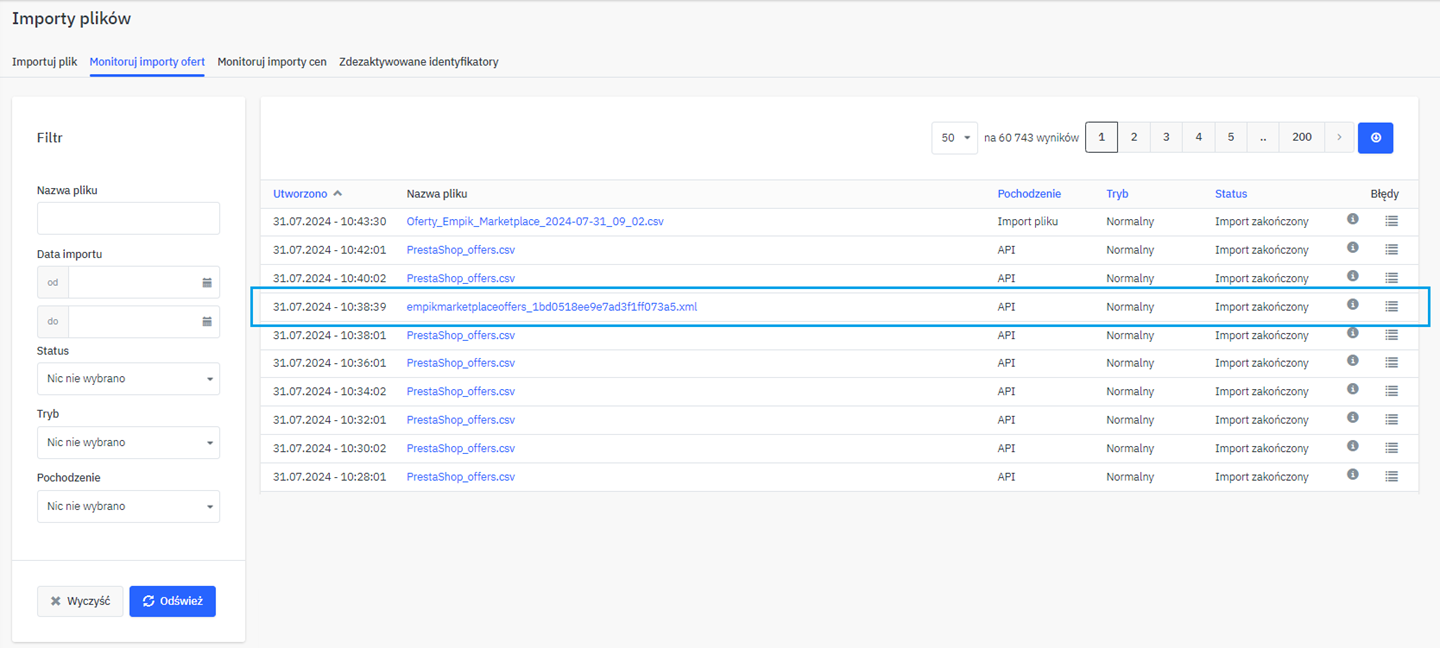Clear filters with the Wyczyść button

tap(80, 601)
